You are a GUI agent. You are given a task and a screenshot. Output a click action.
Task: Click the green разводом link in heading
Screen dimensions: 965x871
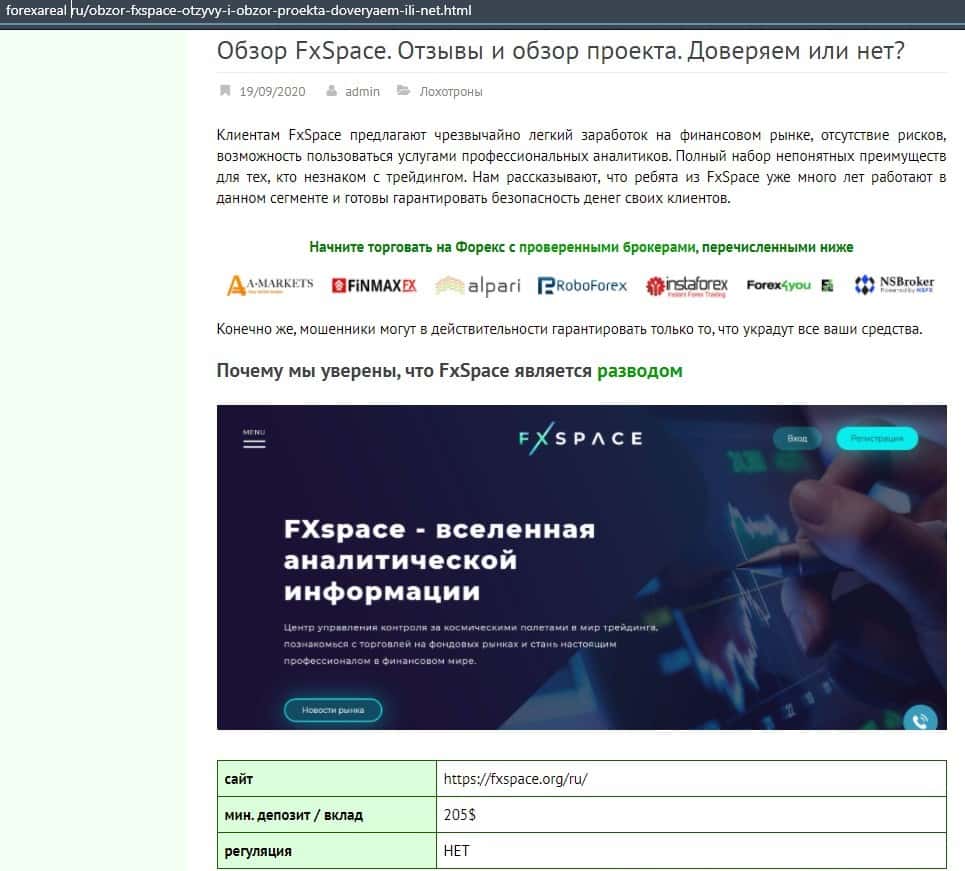coord(640,371)
